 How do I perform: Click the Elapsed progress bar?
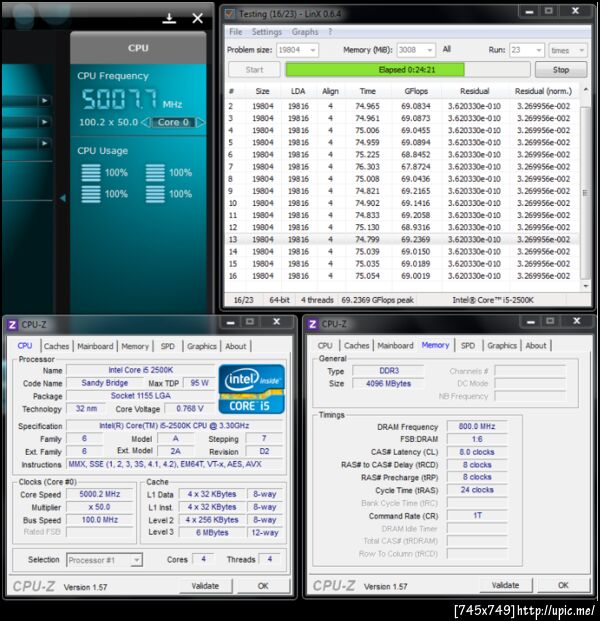[x=408, y=70]
